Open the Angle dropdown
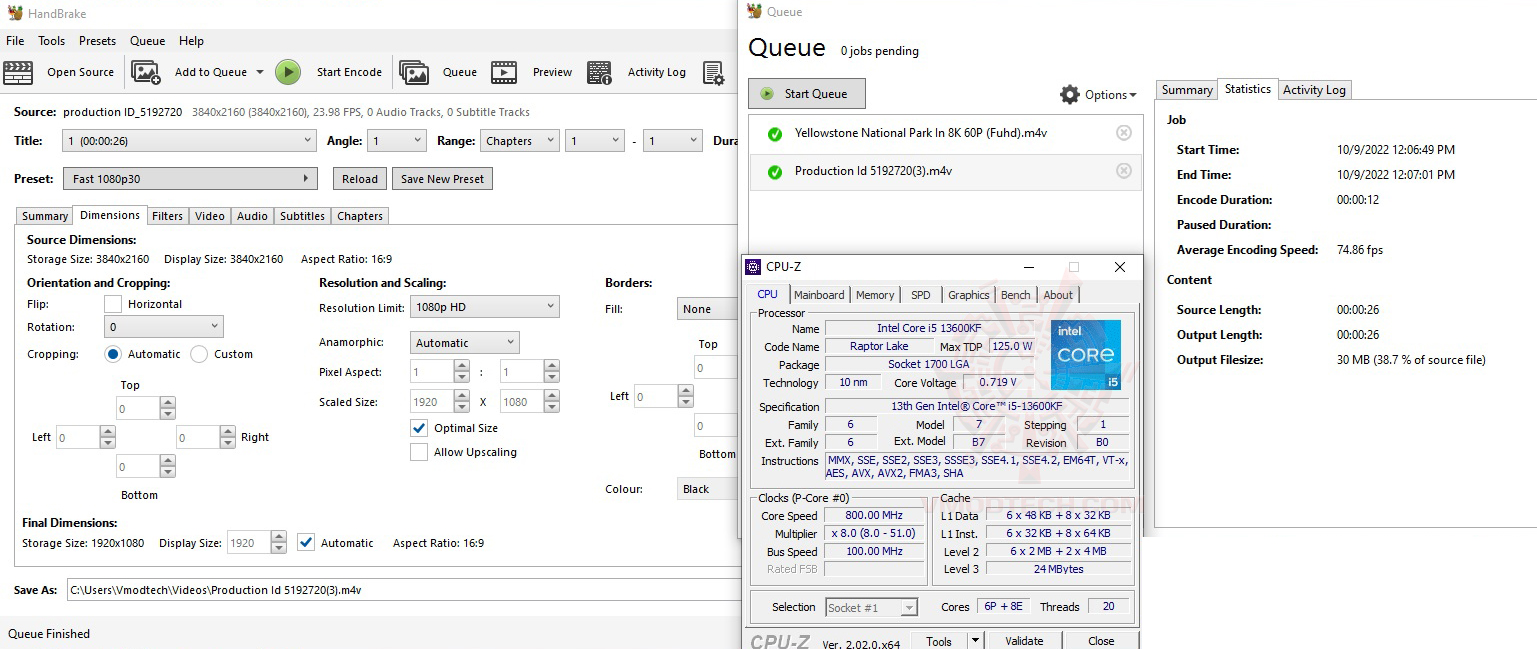This screenshot has width=1537, height=649. (397, 141)
